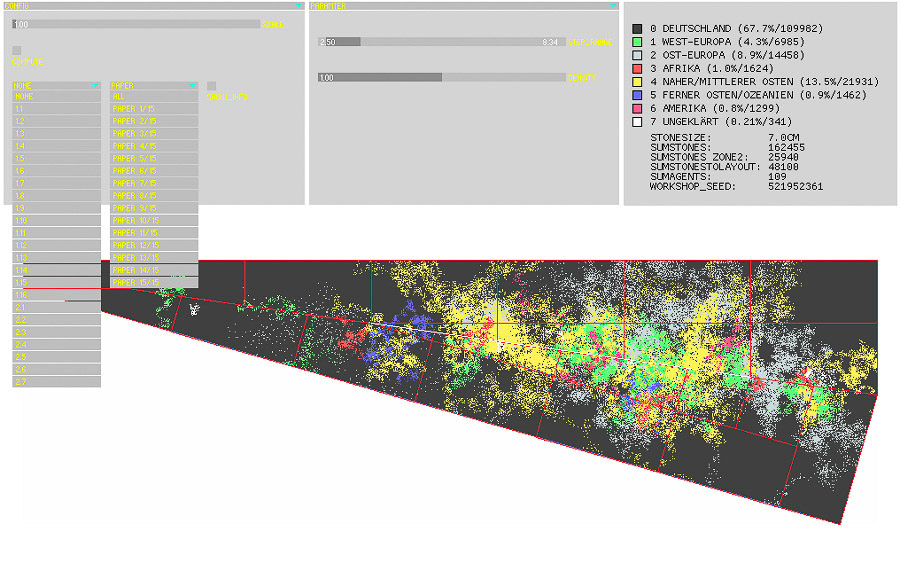
Task: Adjust the STEP_RANGE slider
Action: [x=441, y=42]
